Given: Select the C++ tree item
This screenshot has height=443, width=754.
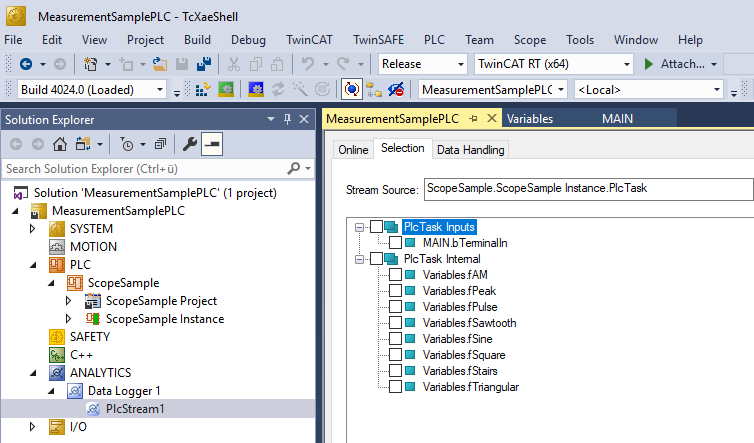Looking at the screenshot, I should coord(81,355).
